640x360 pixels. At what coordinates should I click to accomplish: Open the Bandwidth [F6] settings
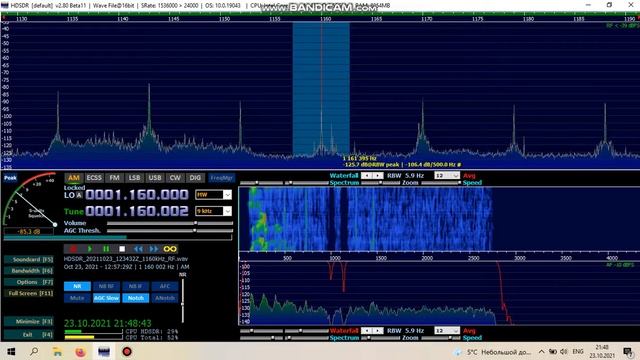[29, 271]
